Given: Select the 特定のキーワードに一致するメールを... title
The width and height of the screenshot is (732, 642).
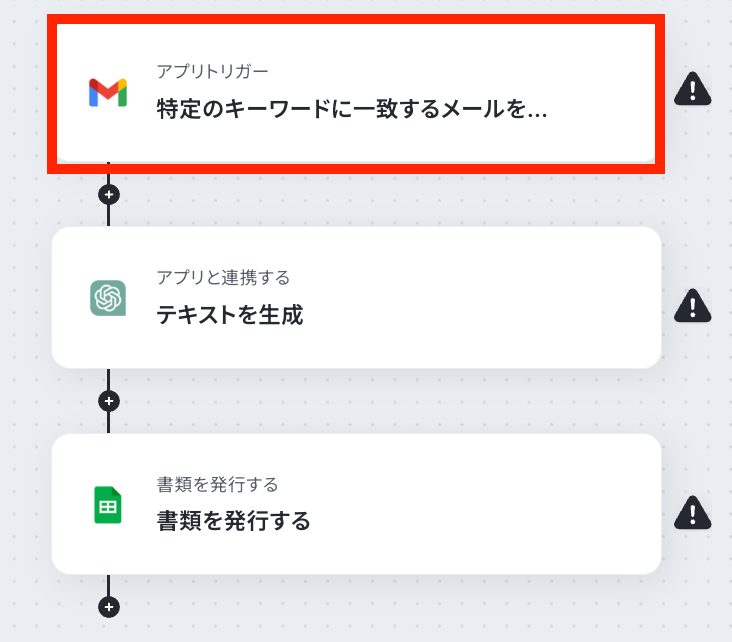Looking at the screenshot, I should pyautogui.click(x=352, y=109).
